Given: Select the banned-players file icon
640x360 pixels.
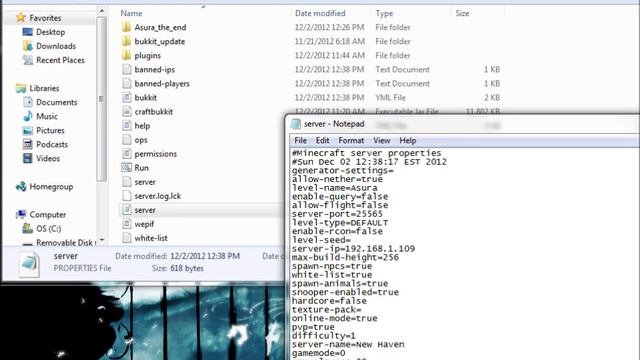Looking at the screenshot, I should click(x=127, y=83).
